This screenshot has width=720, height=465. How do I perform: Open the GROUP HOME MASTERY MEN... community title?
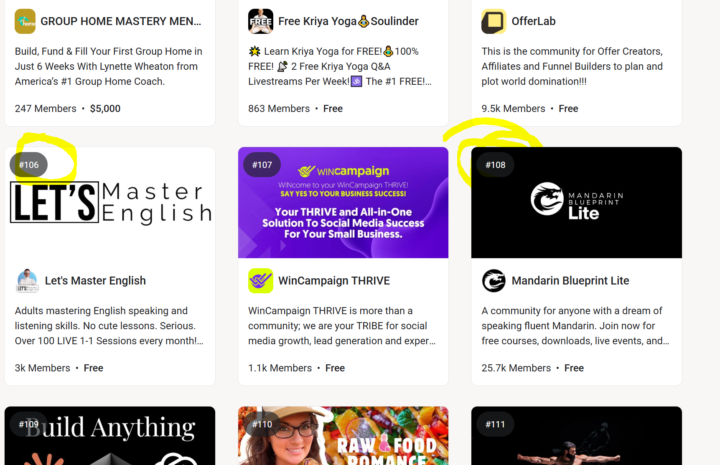coord(121,21)
